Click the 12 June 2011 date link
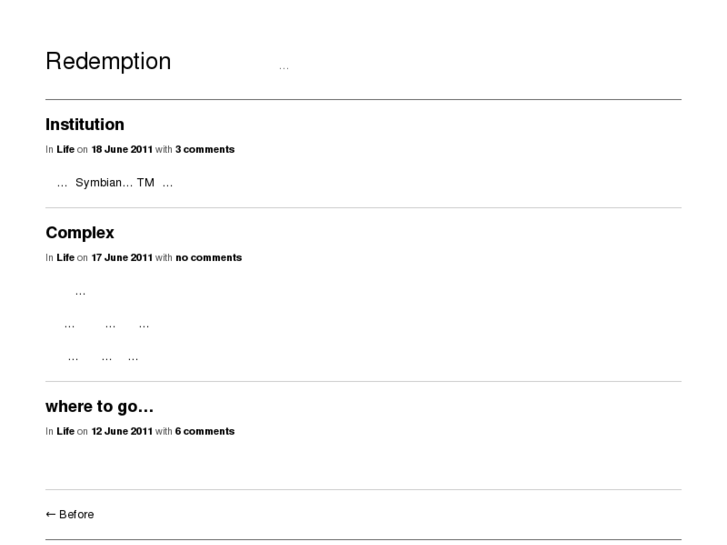 point(121,431)
